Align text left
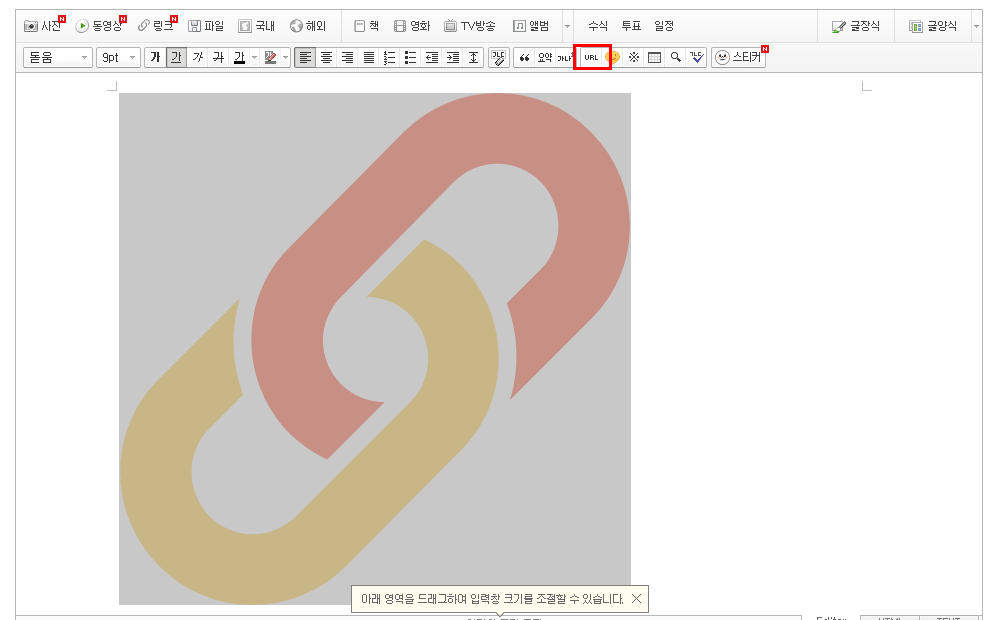This screenshot has width=999, height=620. click(x=305, y=57)
